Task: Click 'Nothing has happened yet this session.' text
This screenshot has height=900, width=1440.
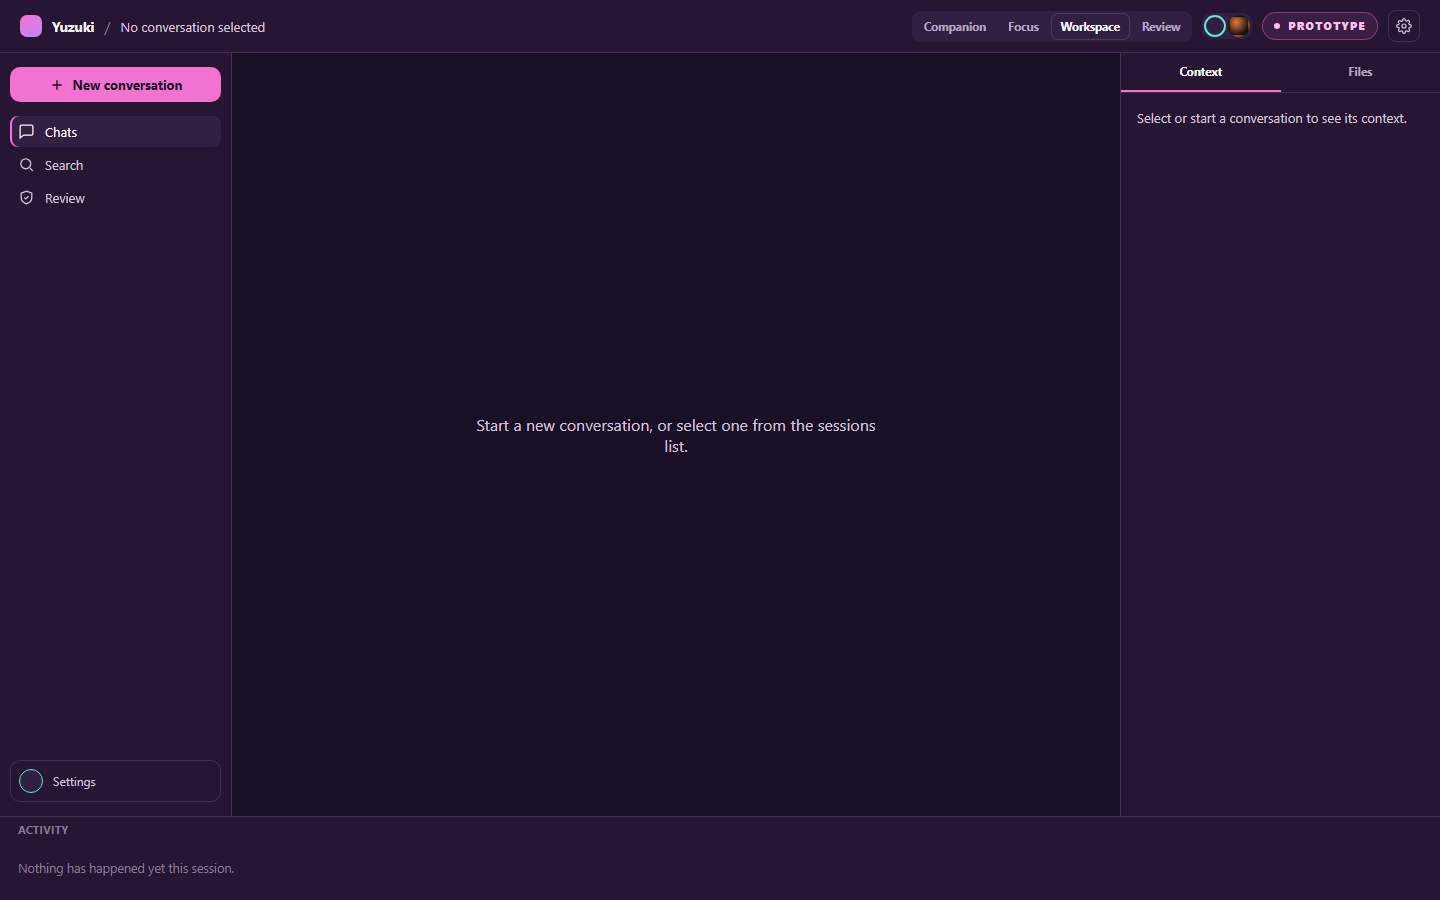Action: coord(126,868)
